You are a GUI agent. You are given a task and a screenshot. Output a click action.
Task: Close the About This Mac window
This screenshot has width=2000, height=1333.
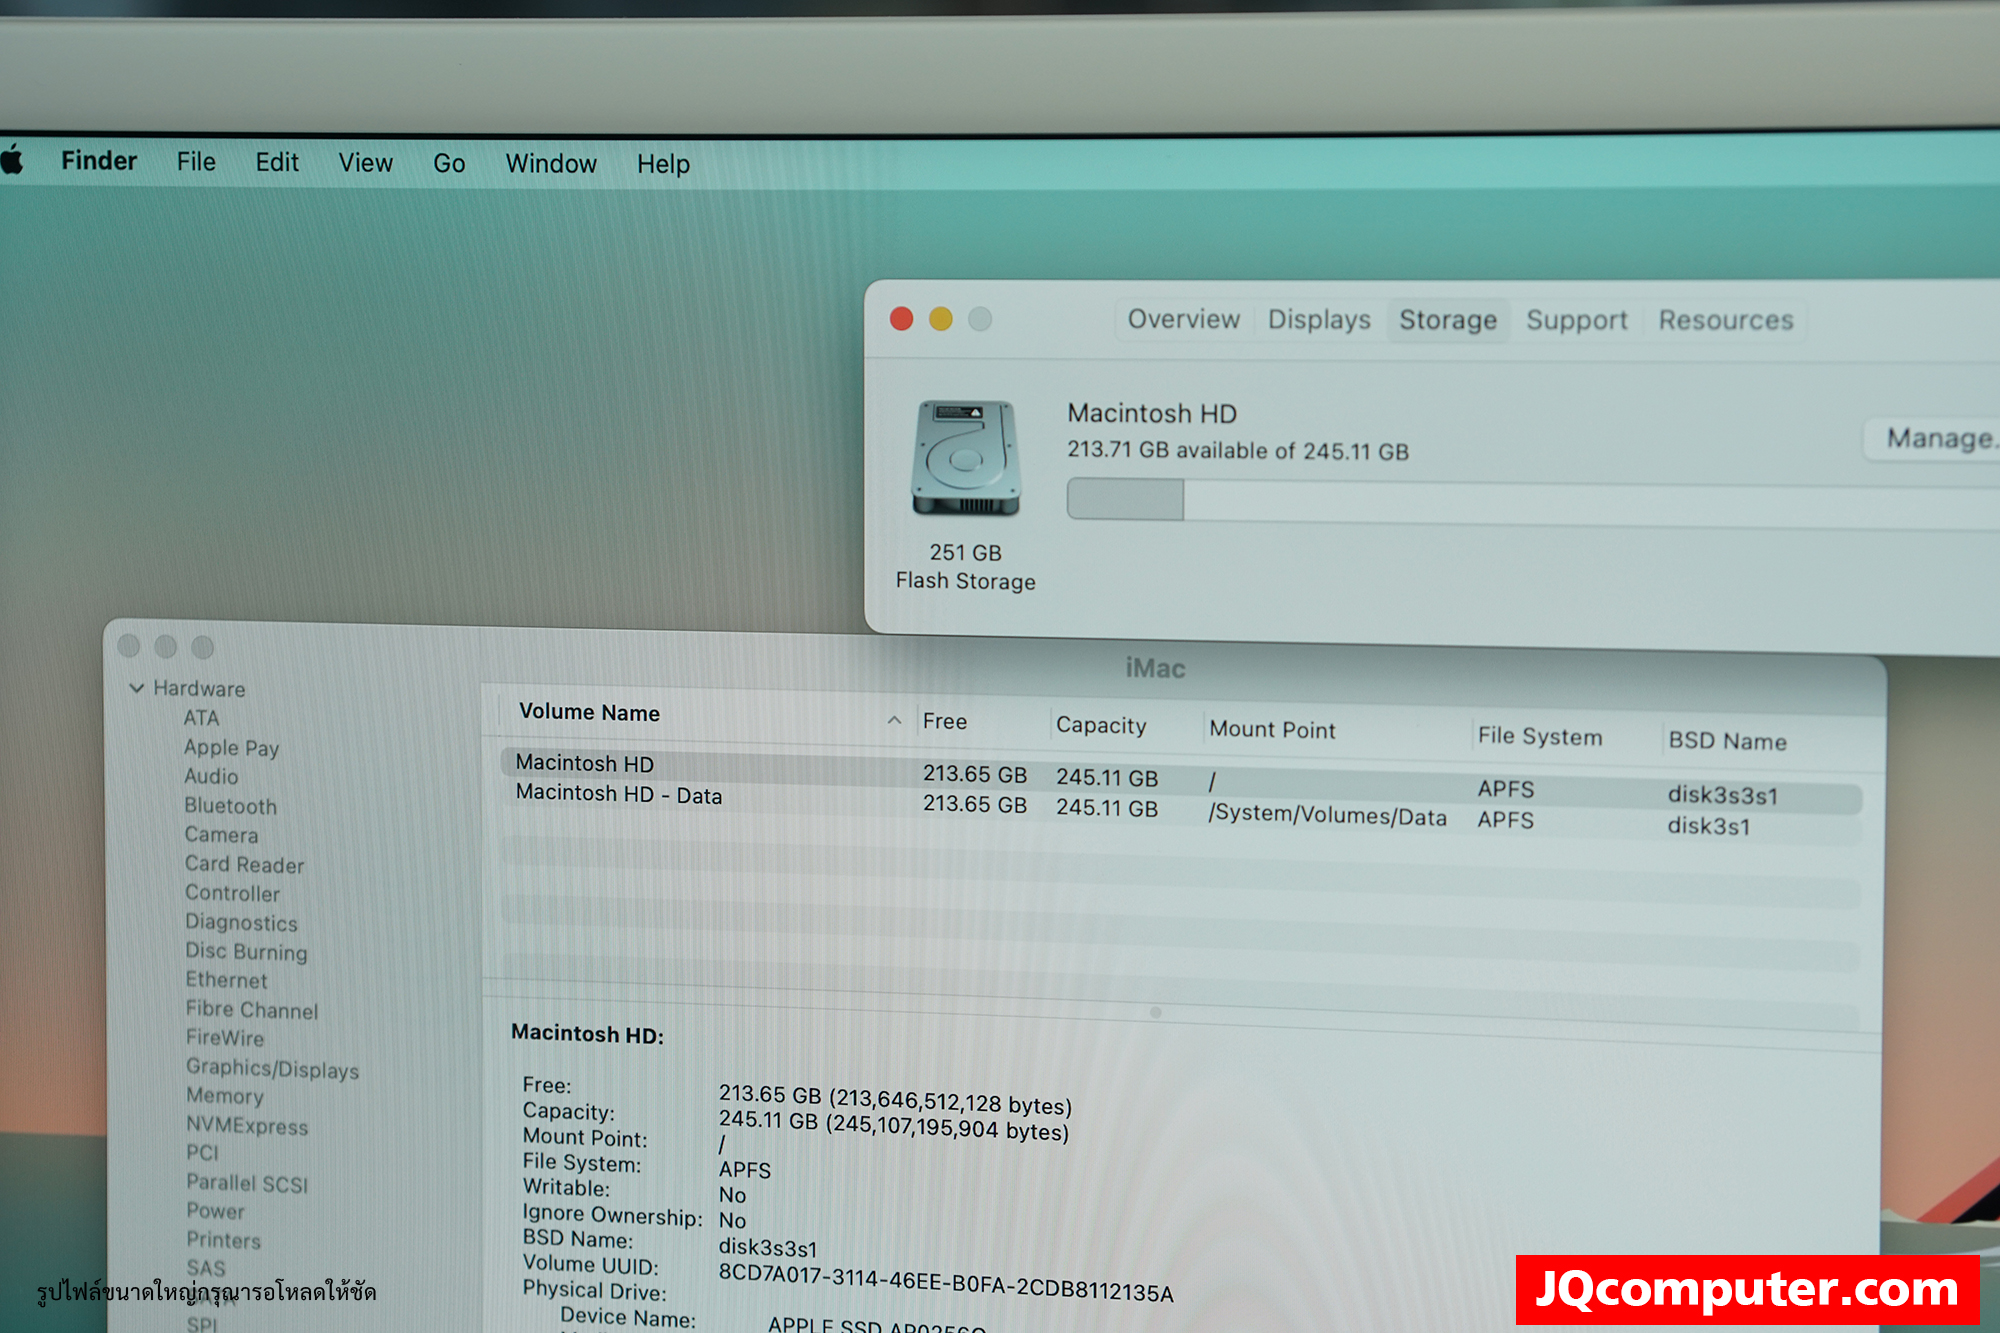point(901,318)
